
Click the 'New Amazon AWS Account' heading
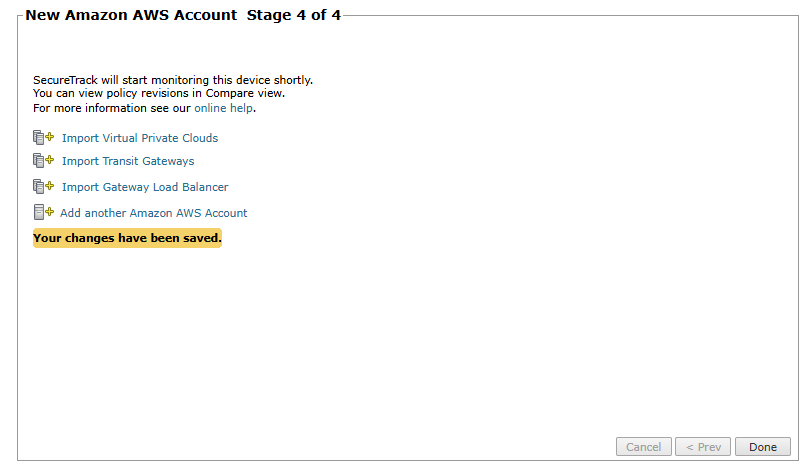(131, 16)
